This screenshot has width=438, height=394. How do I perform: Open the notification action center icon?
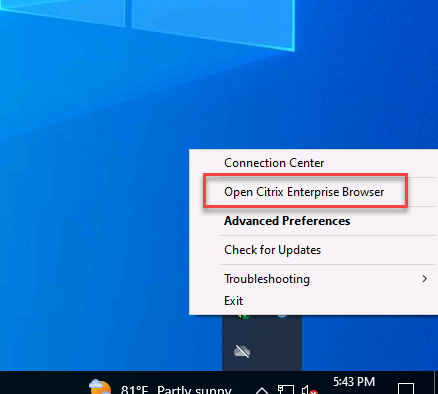click(x=406, y=389)
